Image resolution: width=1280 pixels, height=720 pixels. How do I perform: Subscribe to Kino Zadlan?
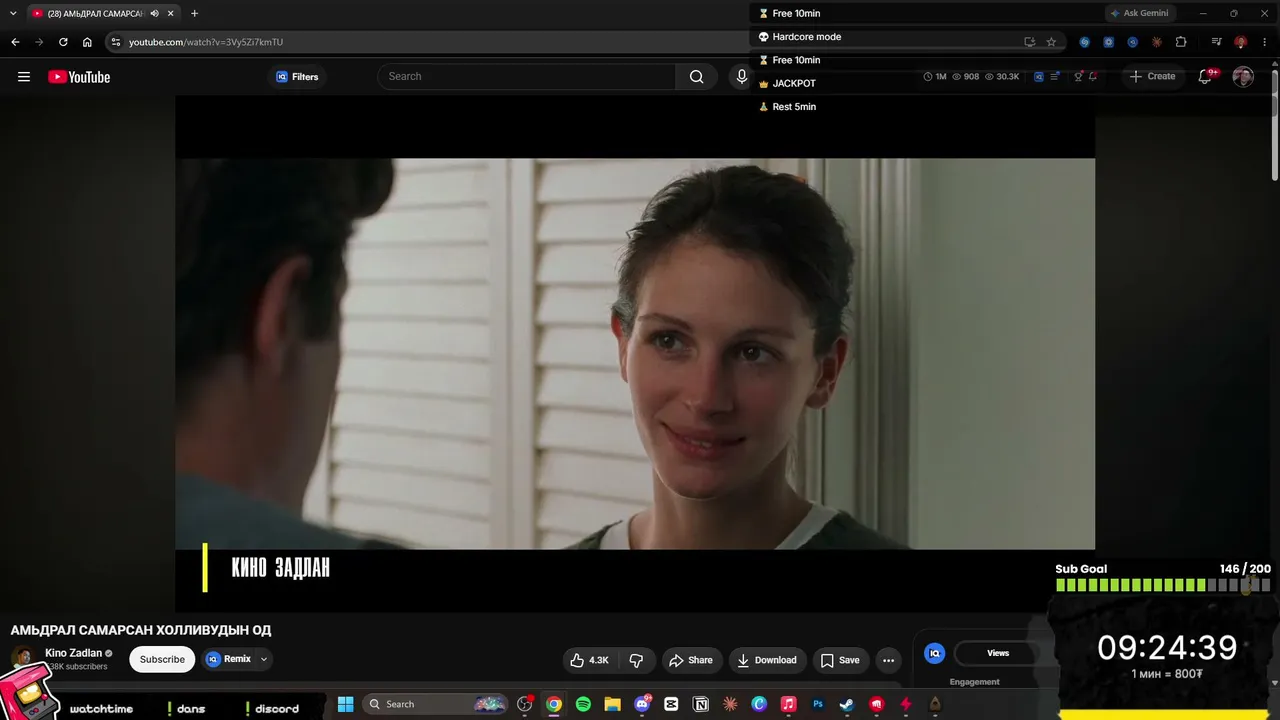point(162,659)
